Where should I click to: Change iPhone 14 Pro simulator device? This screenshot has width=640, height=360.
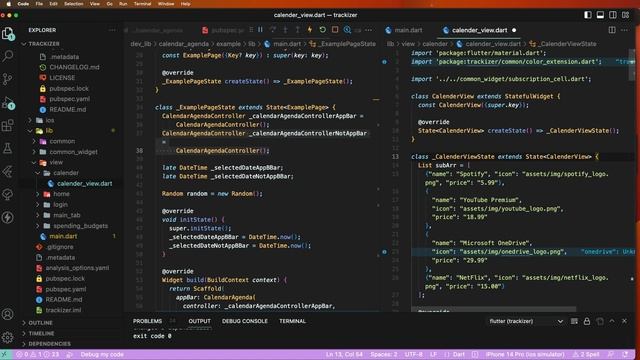[525, 354]
